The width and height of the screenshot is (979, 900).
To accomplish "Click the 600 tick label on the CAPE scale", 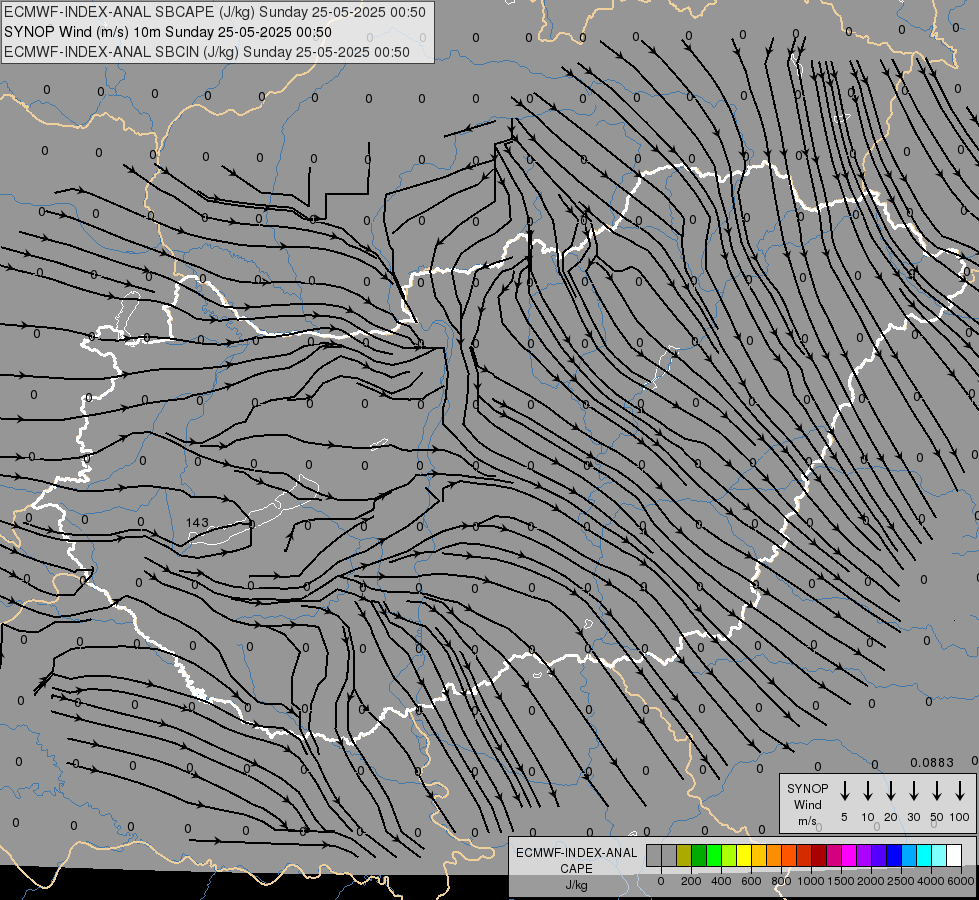I will point(751,881).
